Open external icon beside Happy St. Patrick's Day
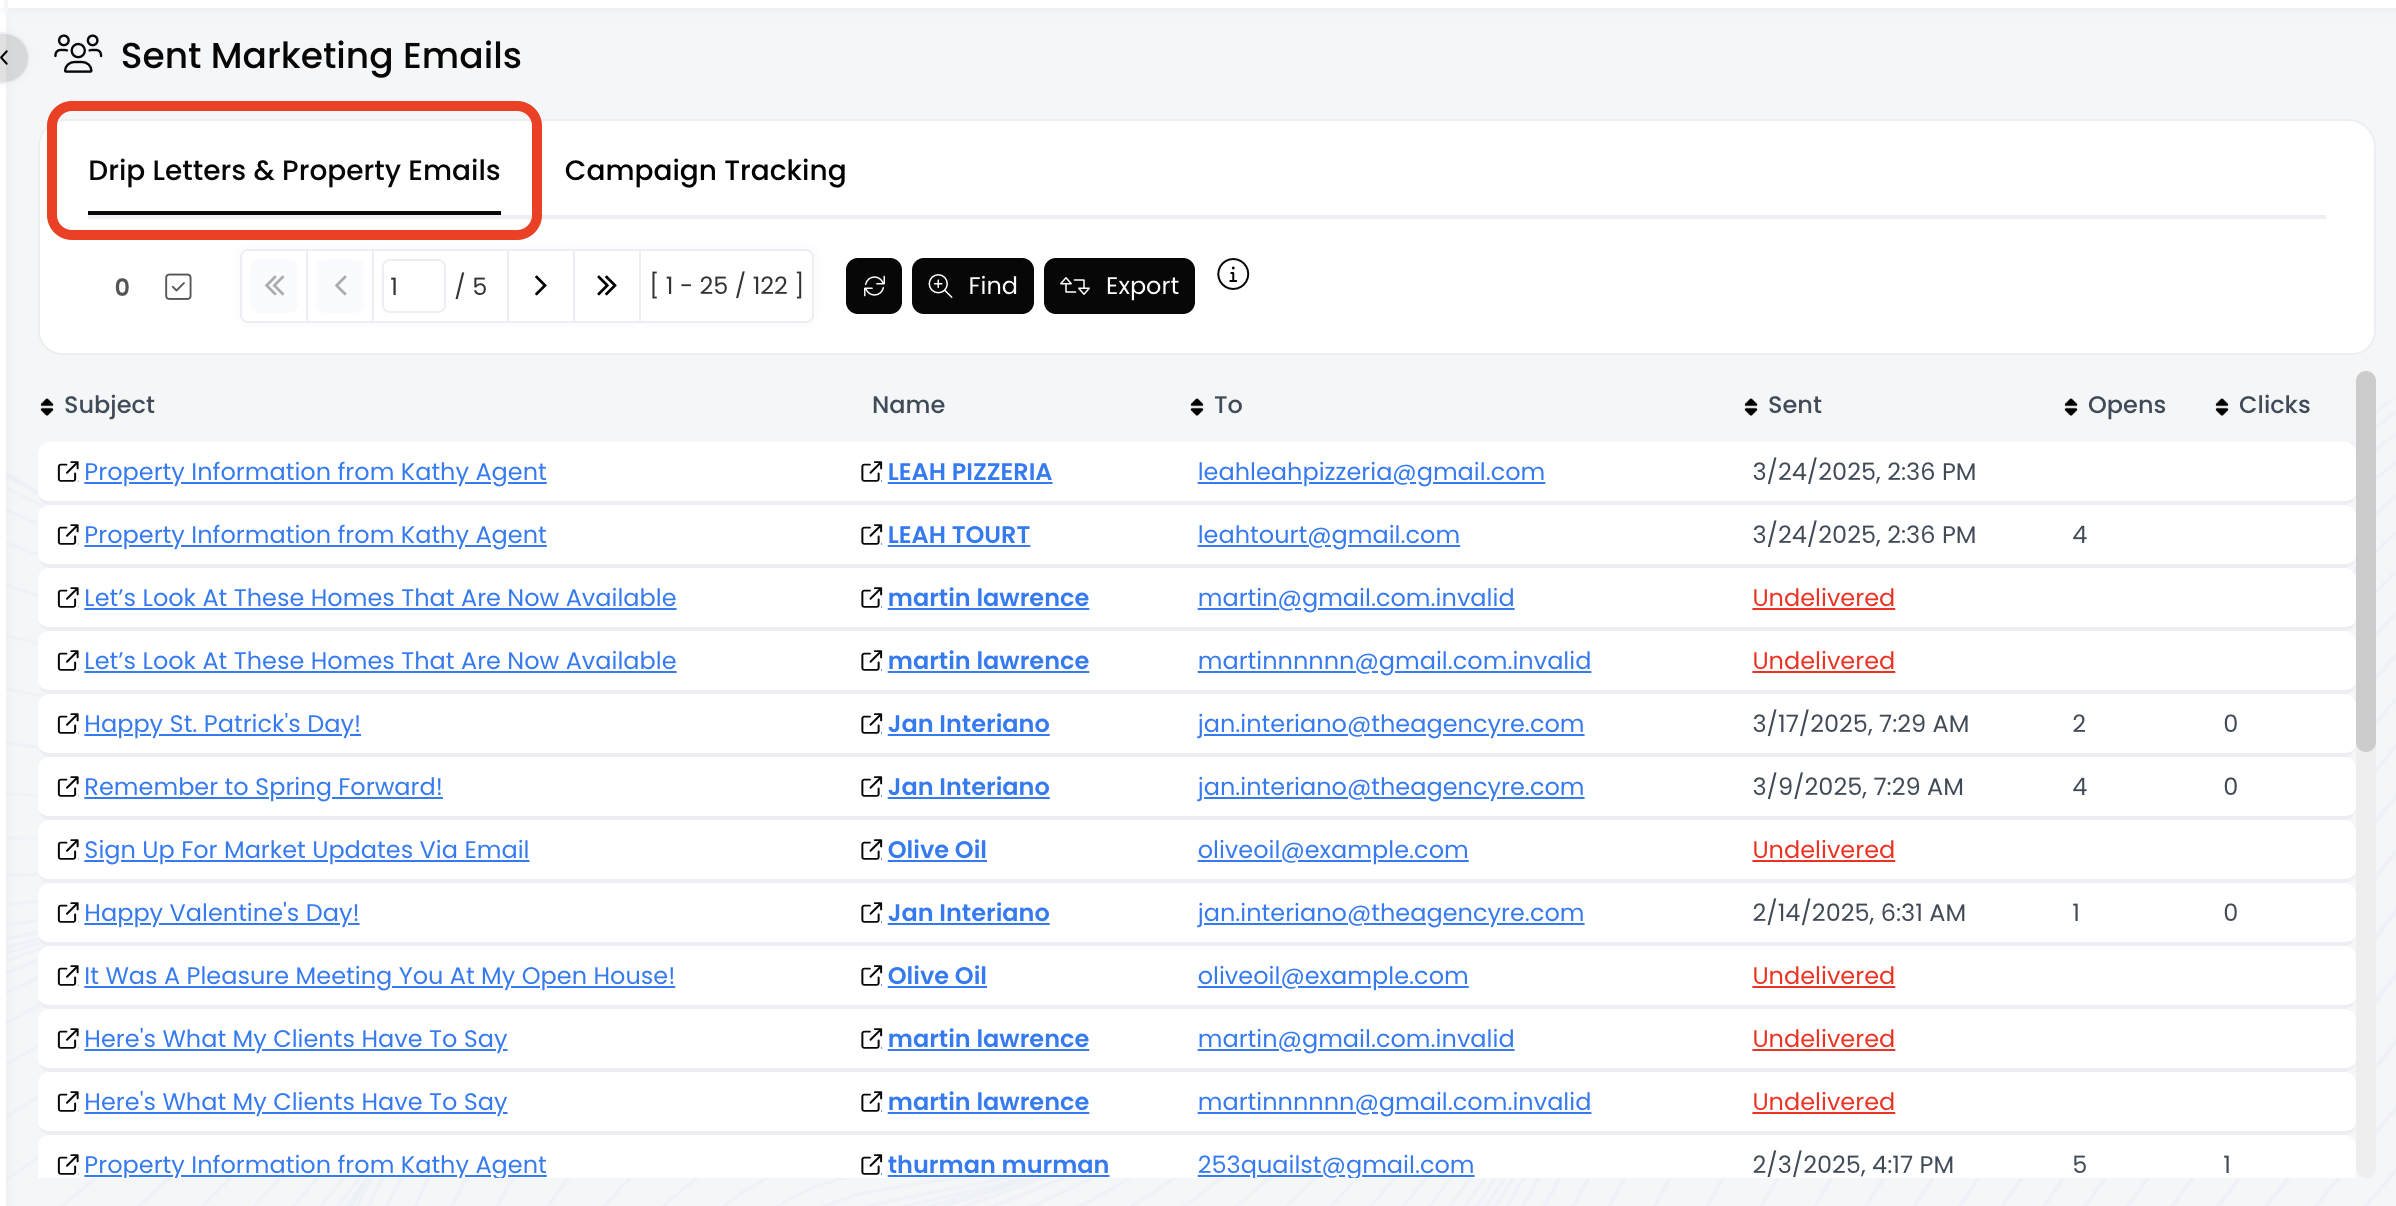The image size is (2396, 1206). 67,724
